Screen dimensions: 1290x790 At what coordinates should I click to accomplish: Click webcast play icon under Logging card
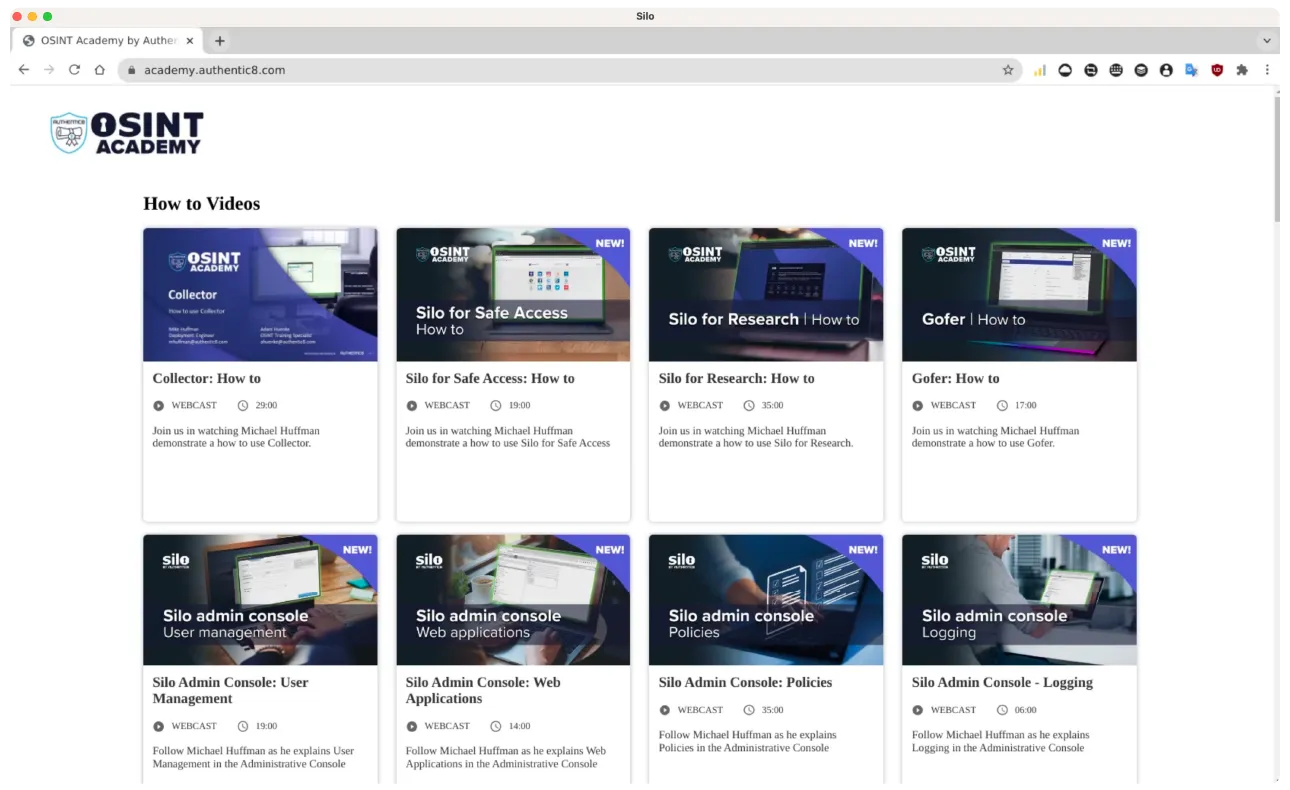(x=918, y=710)
